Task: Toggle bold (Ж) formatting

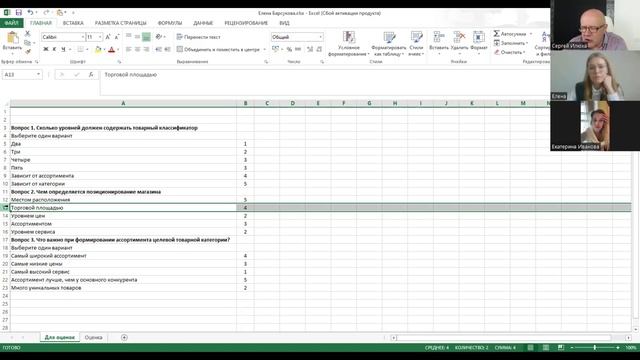Action: pyautogui.click(x=46, y=49)
